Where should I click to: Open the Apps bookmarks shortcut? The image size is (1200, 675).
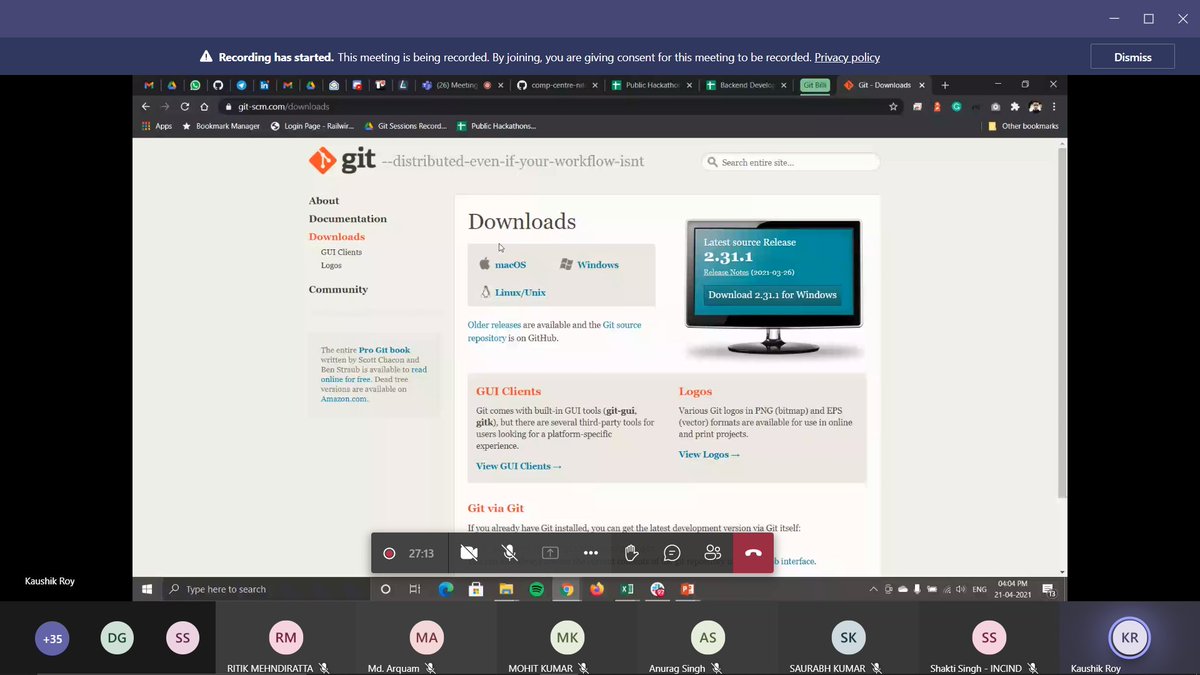point(157,126)
